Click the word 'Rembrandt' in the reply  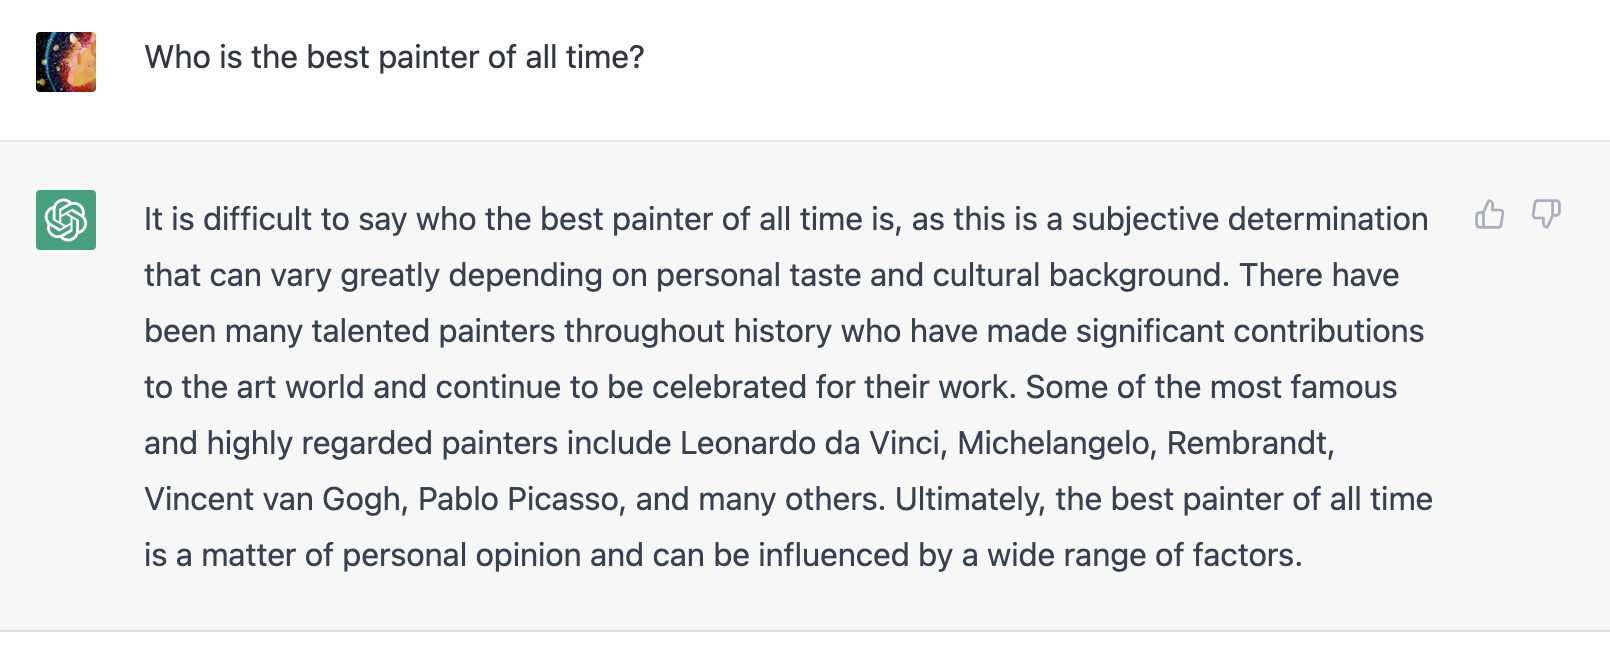coord(1249,443)
